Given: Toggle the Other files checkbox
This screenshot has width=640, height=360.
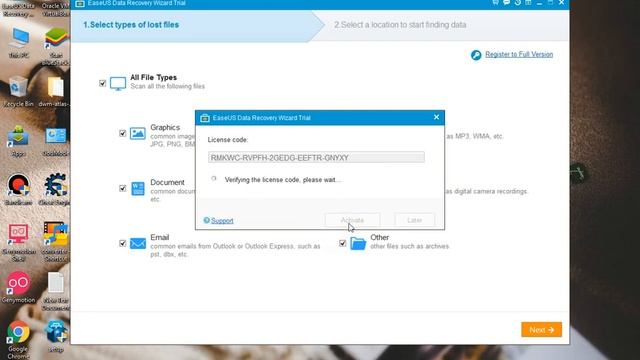Looking at the screenshot, I should [x=342, y=243].
